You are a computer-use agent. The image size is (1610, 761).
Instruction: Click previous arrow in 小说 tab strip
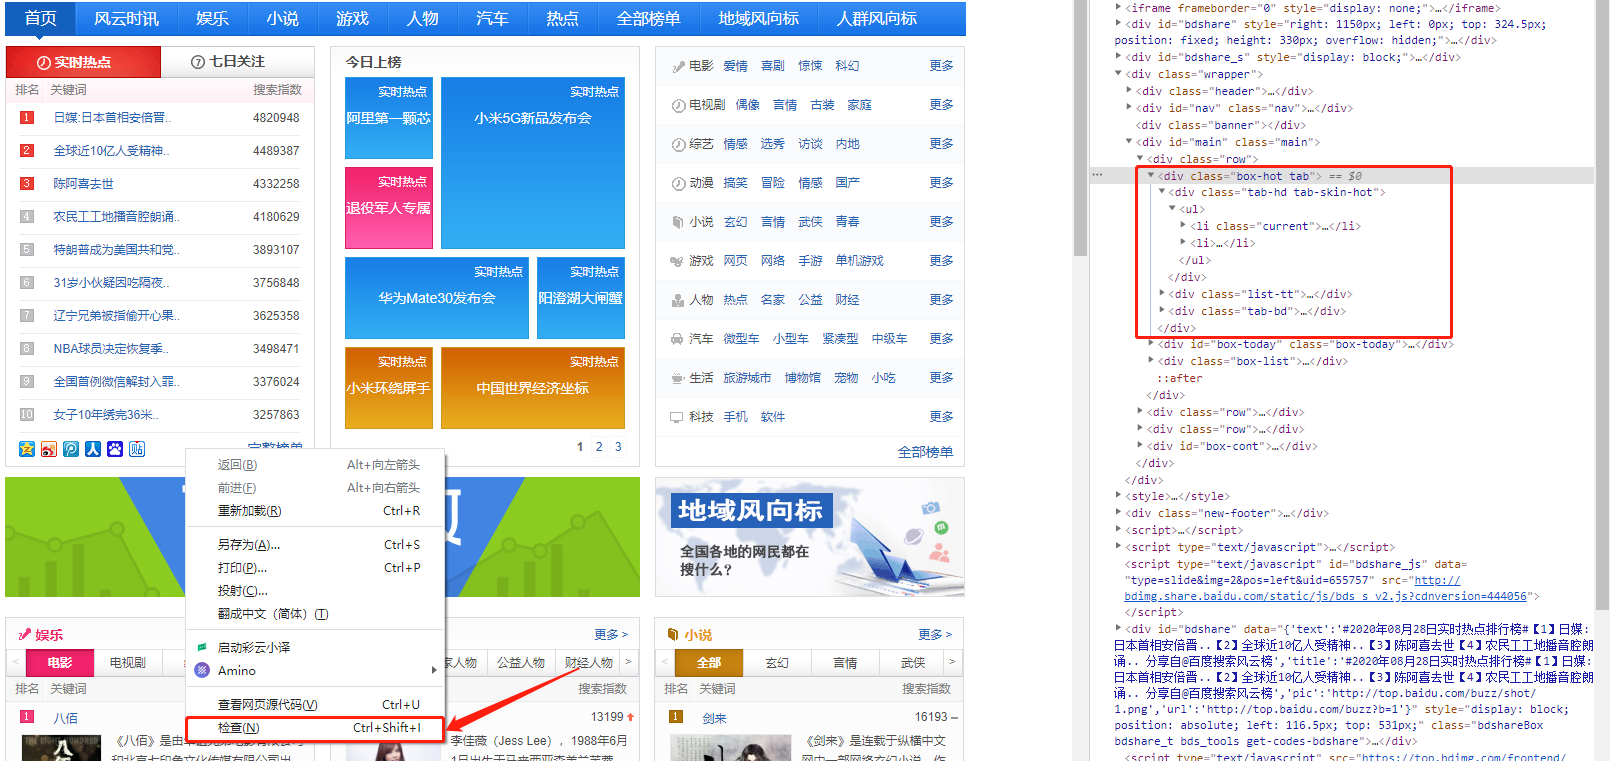click(664, 662)
